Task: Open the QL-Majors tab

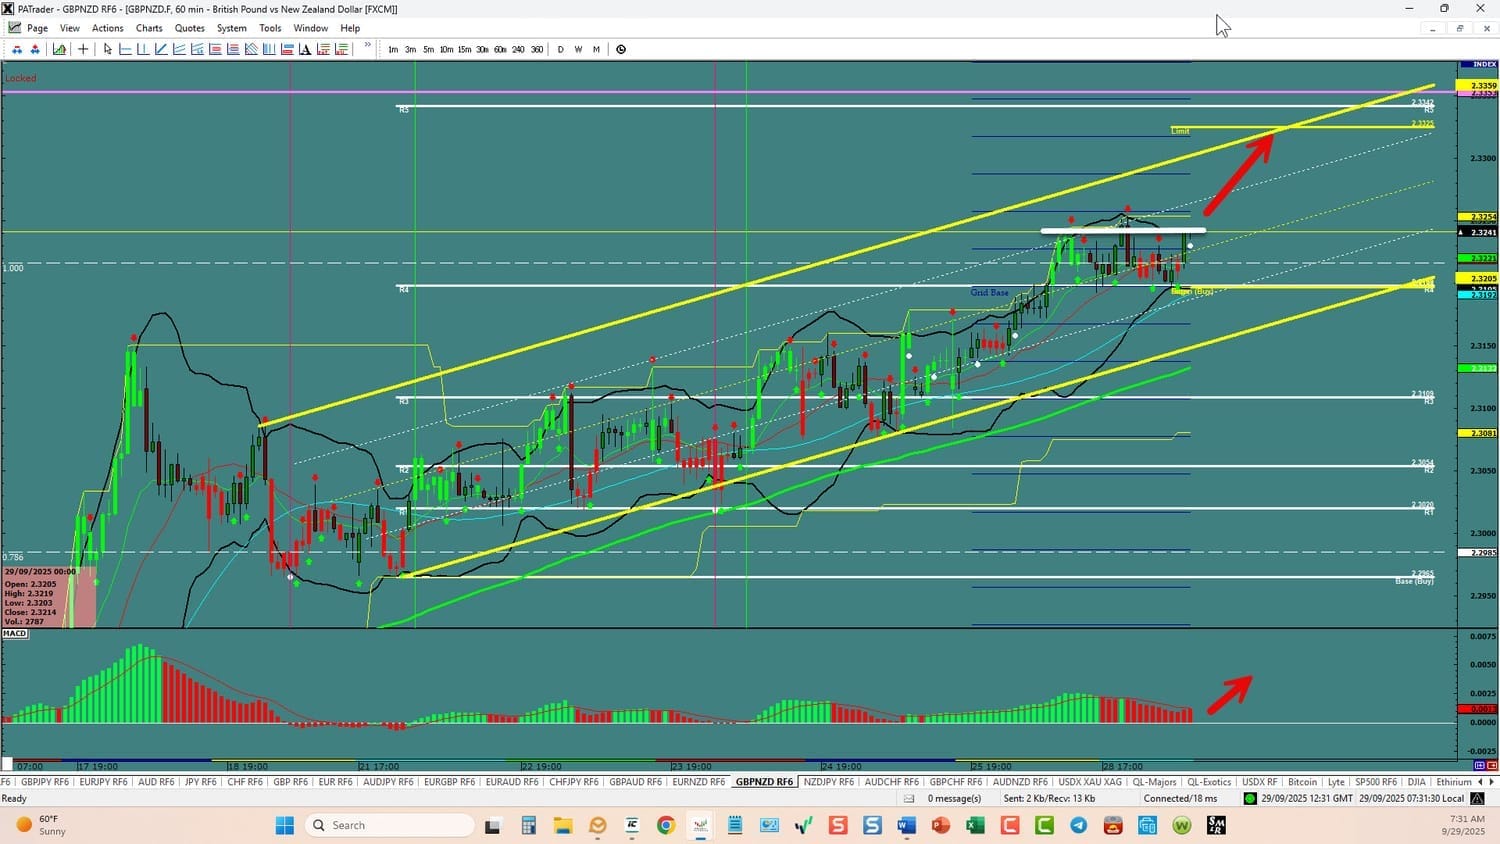Action: (x=1155, y=782)
